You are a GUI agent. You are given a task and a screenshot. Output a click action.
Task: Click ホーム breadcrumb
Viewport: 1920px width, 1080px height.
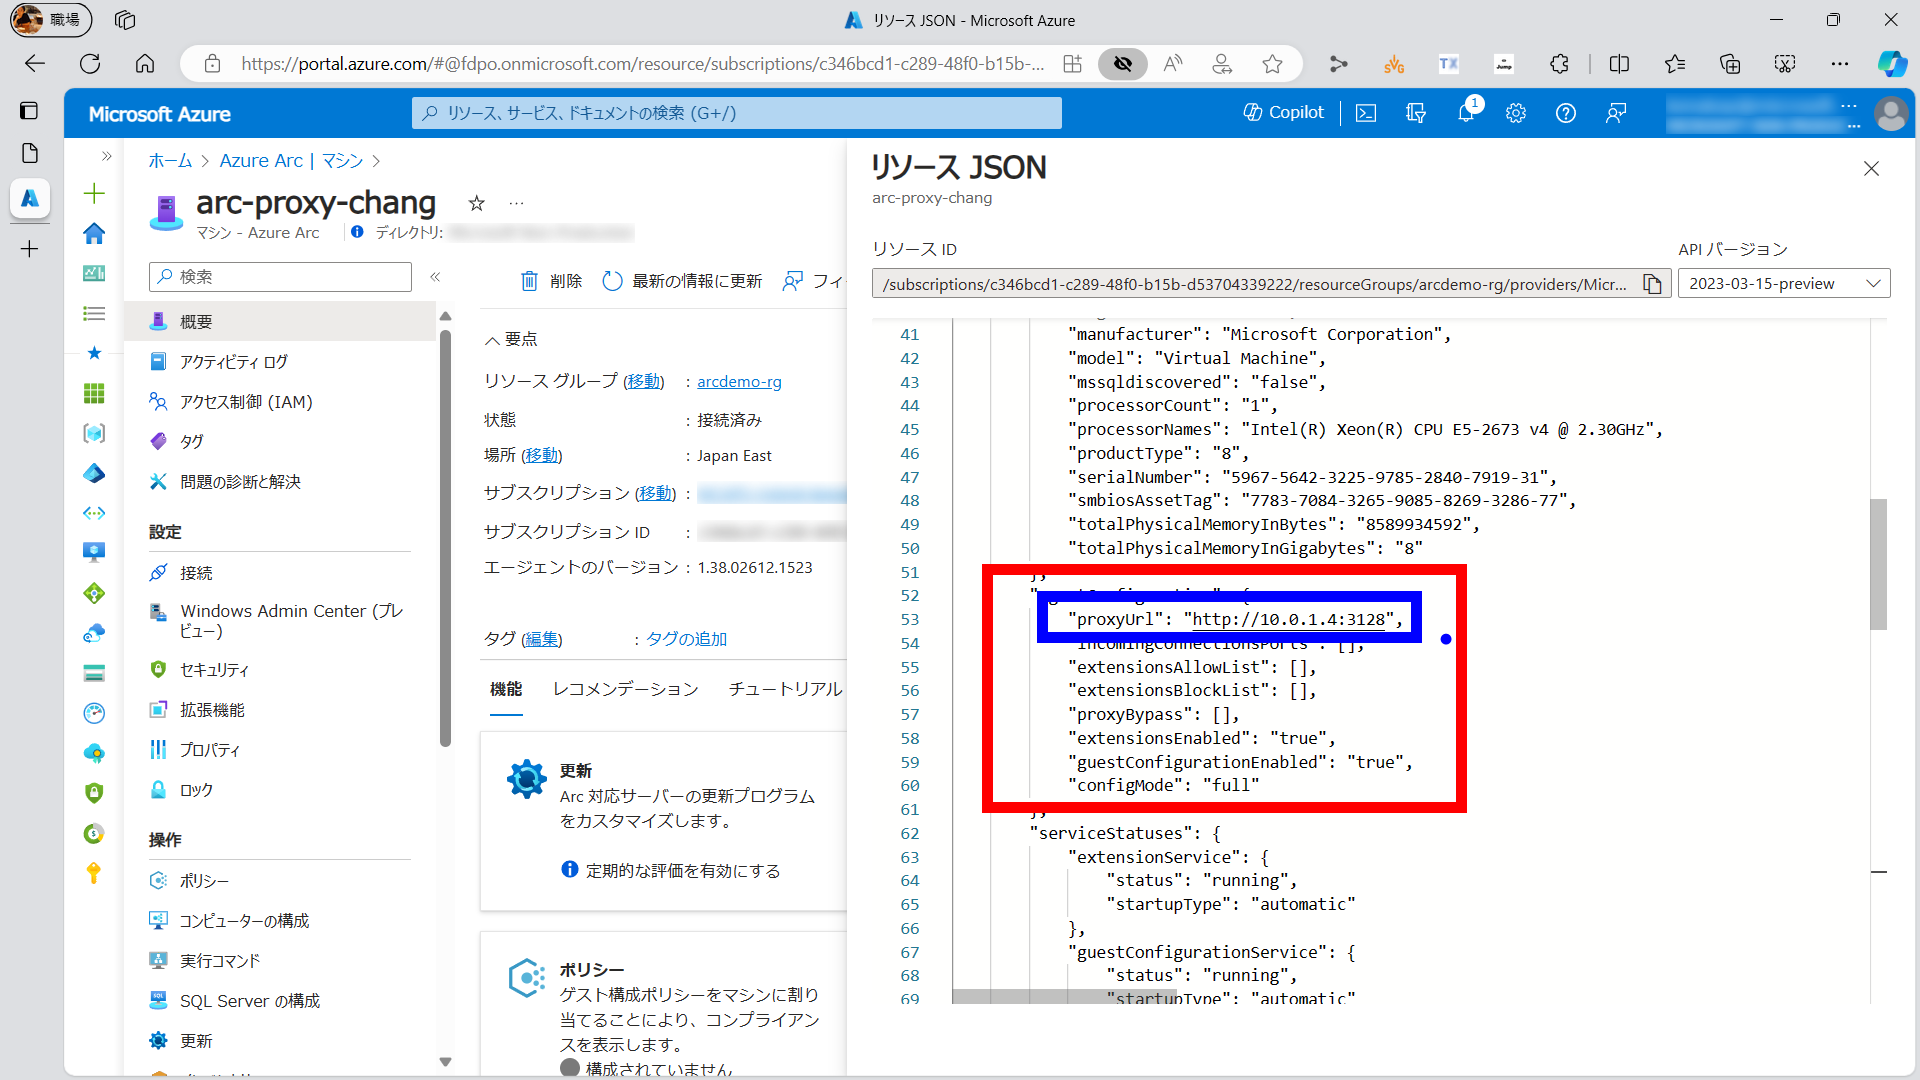[x=170, y=161]
